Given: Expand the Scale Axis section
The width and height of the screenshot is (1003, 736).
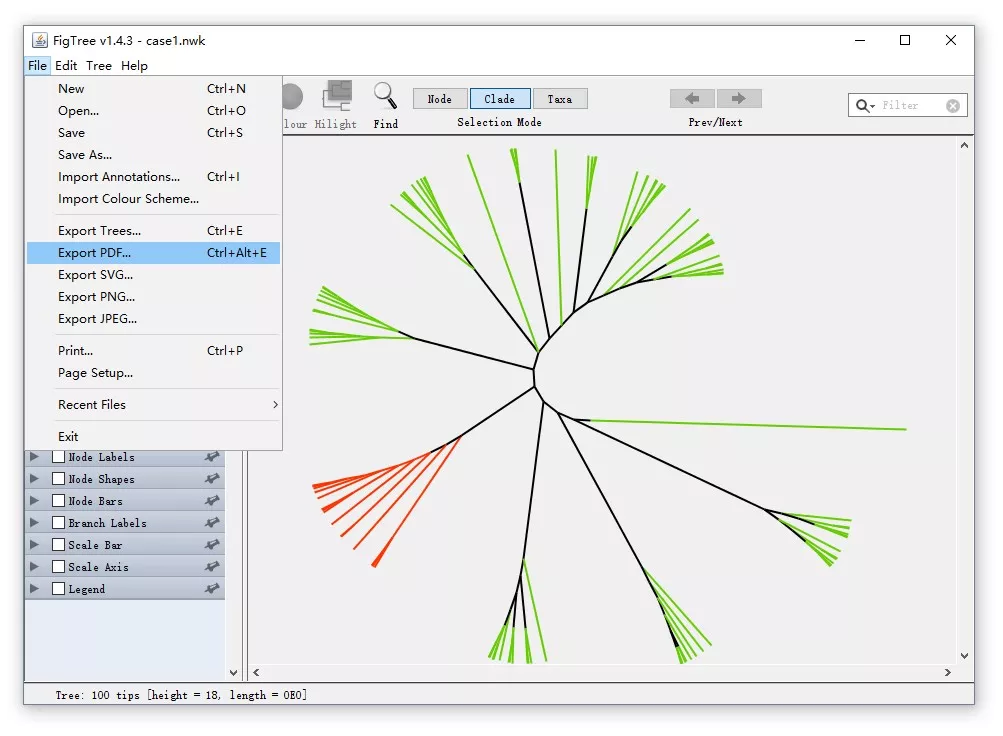Looking at the screenshot, I should 35,567.
